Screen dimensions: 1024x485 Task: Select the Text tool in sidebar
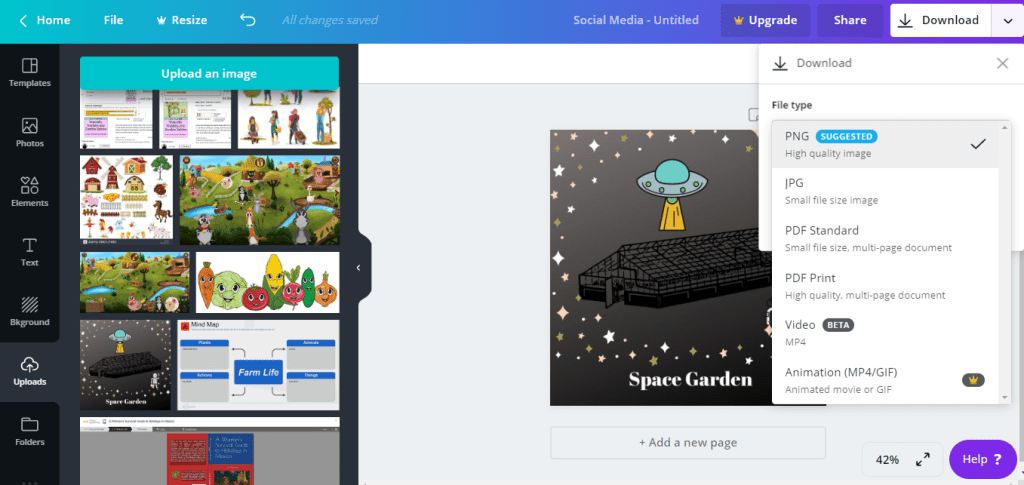[29, 252]
